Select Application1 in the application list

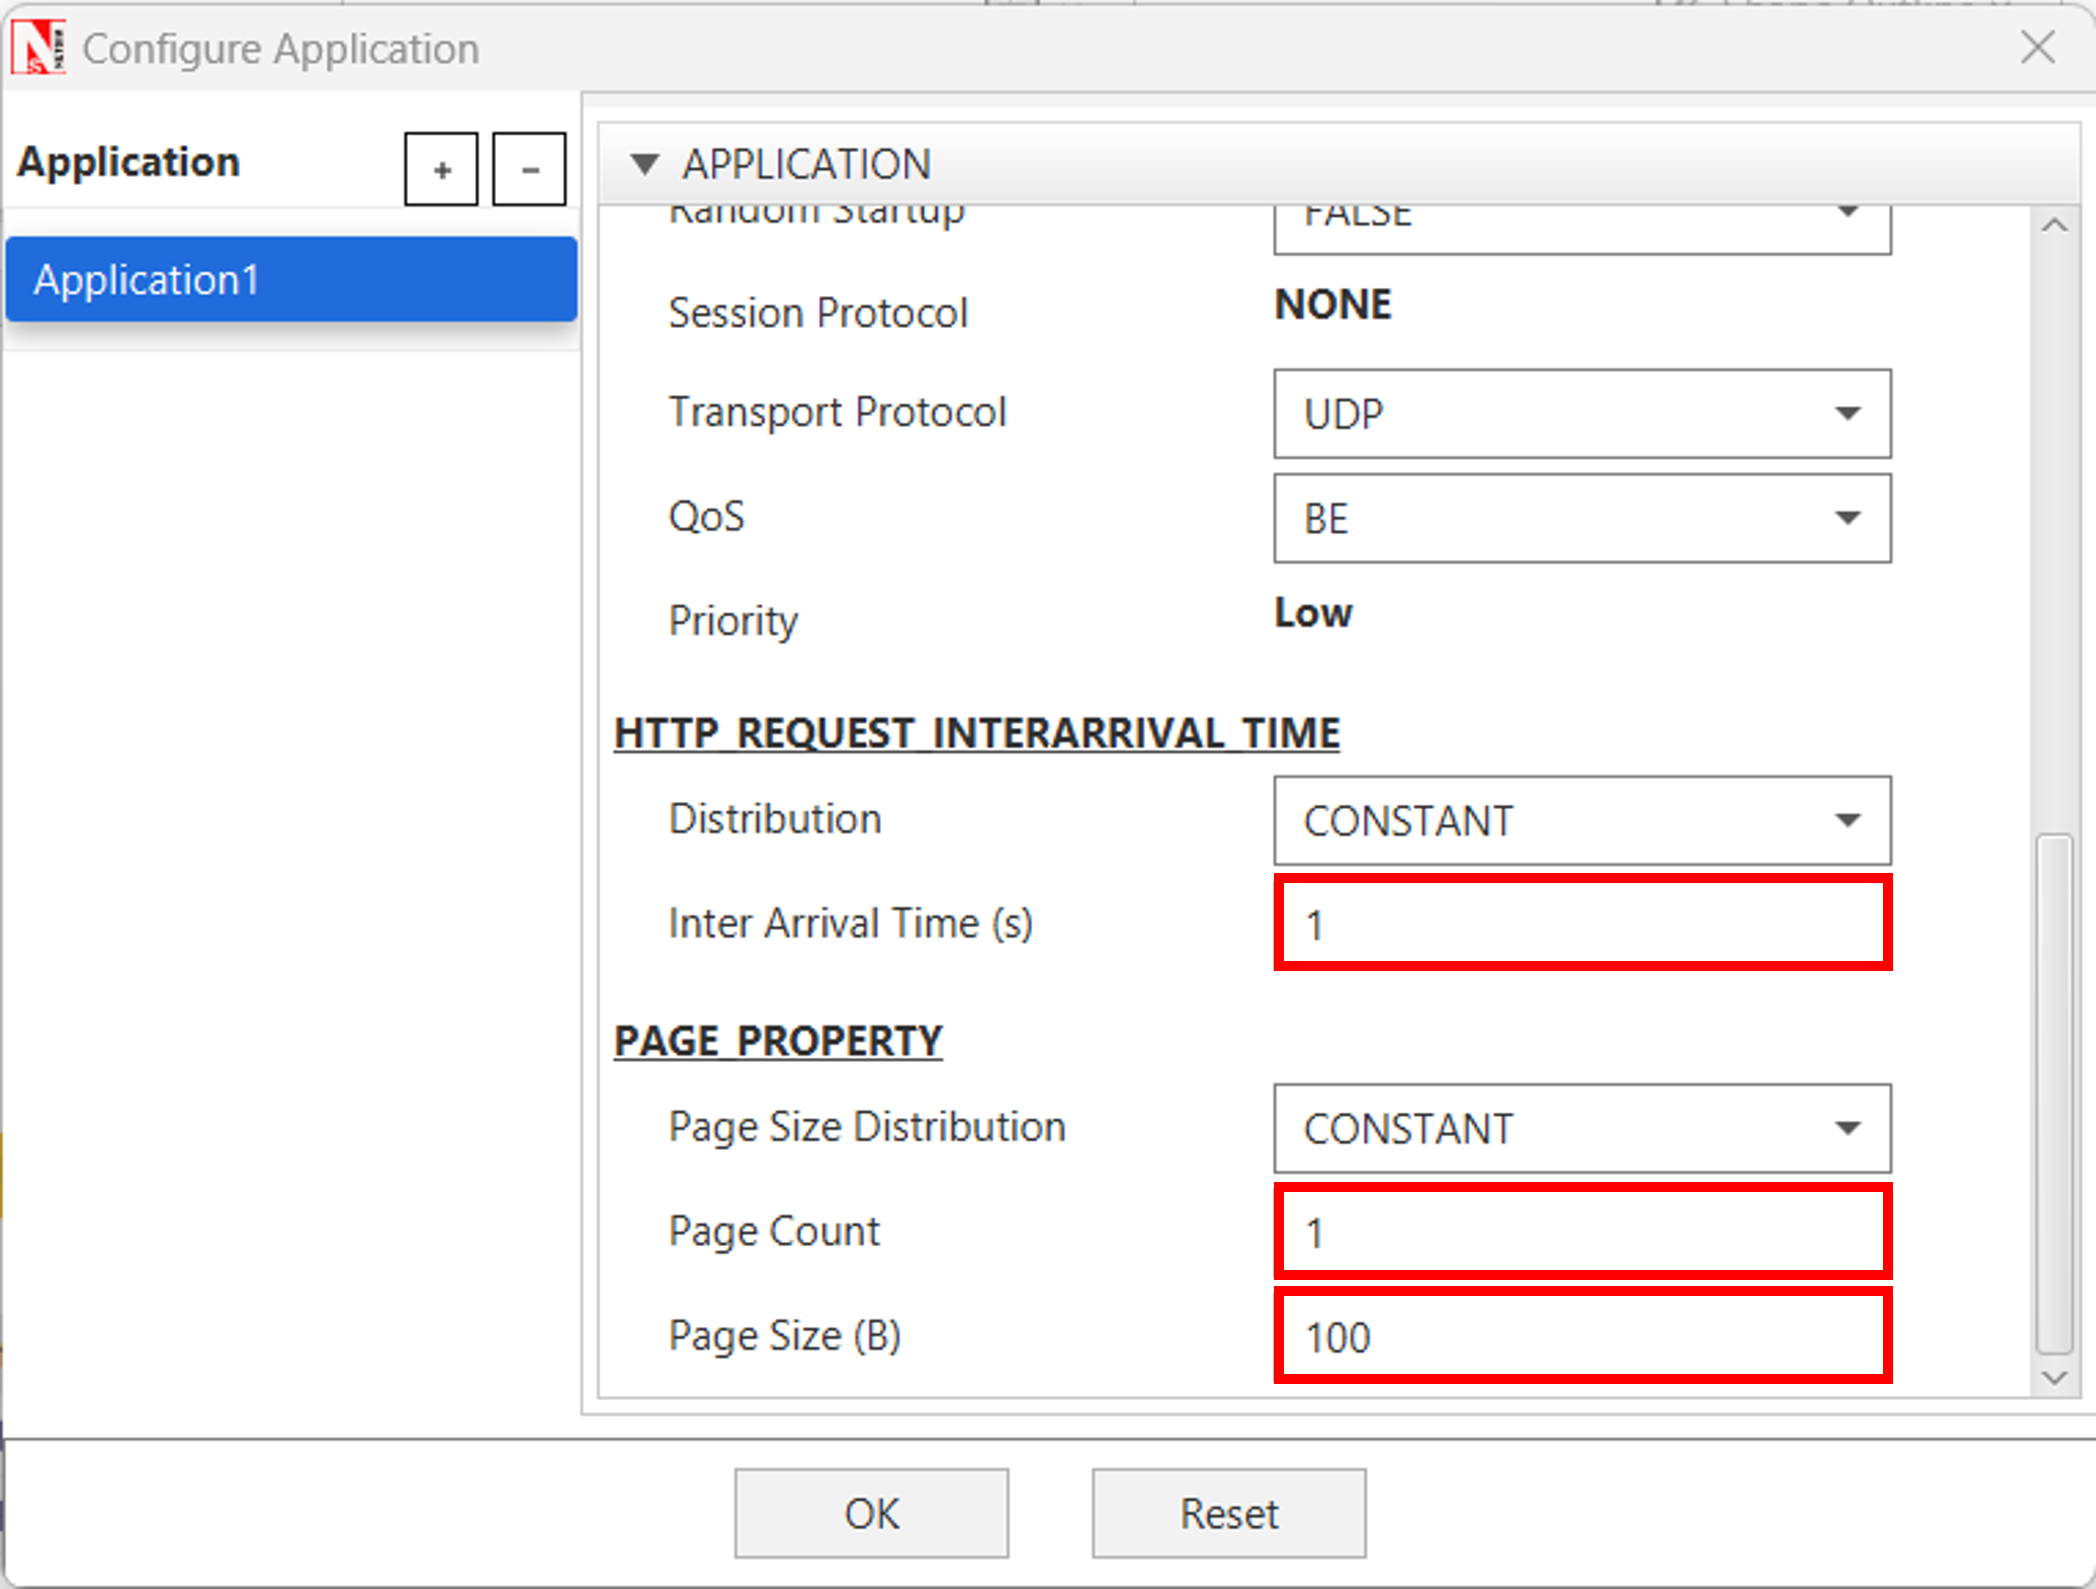(291, 279)
